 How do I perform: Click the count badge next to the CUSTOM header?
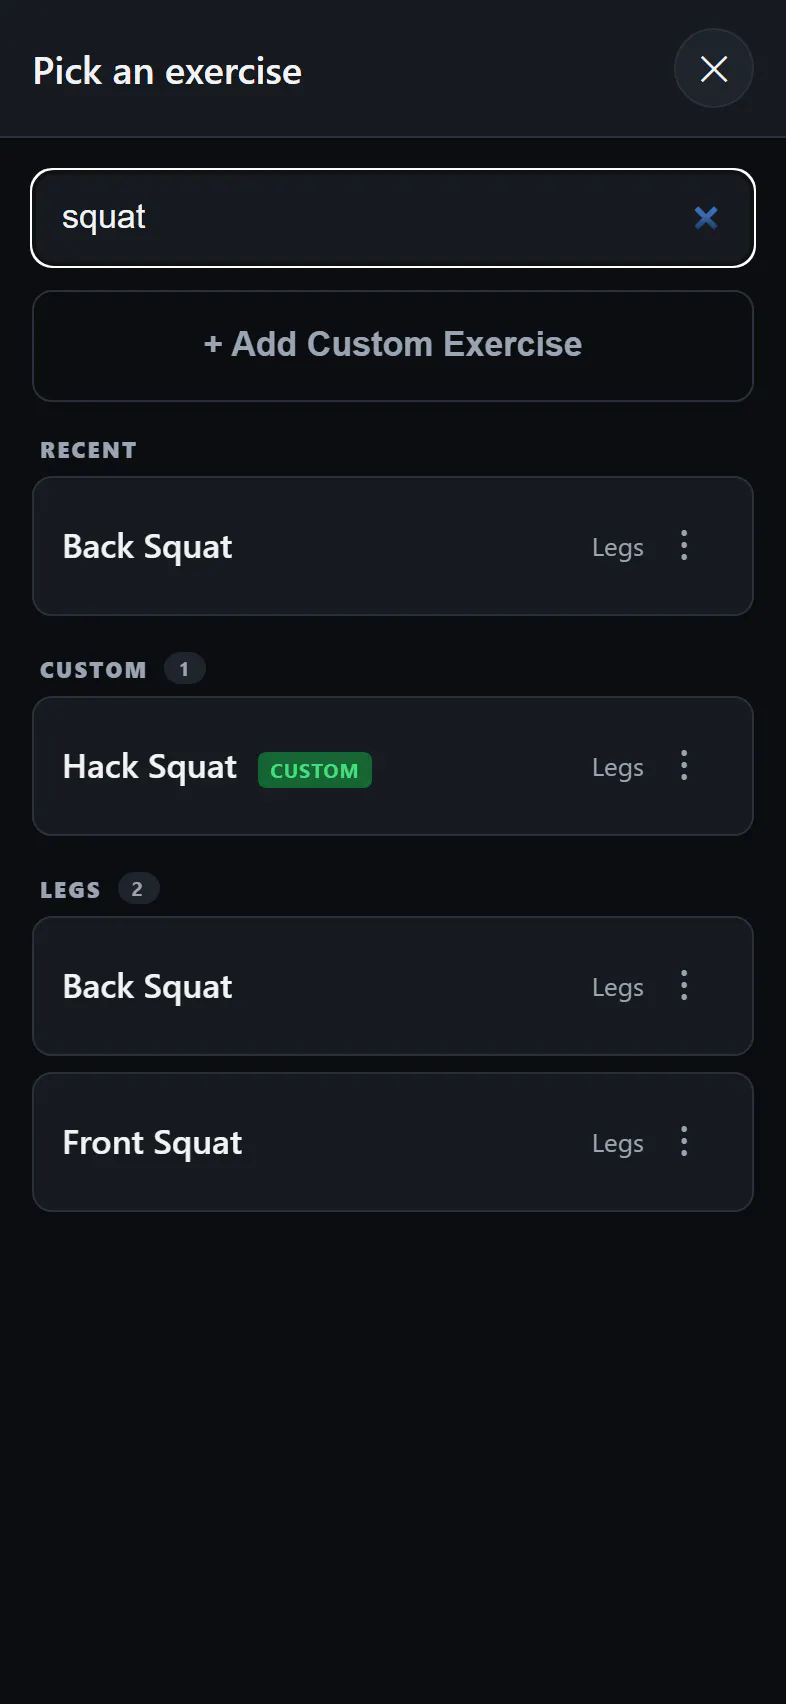(x=184, y=669)
